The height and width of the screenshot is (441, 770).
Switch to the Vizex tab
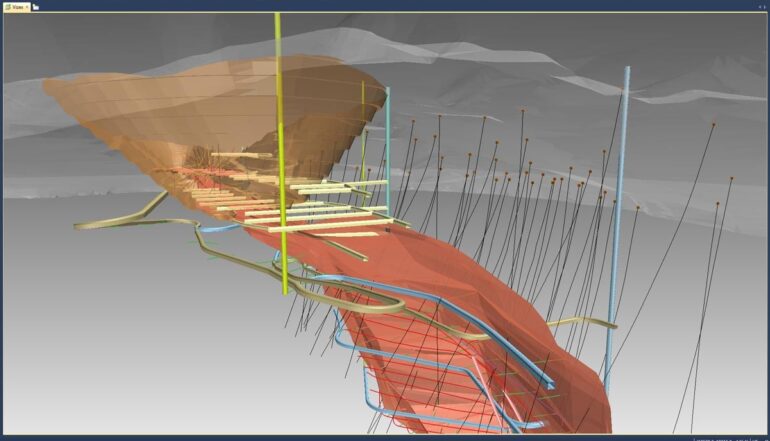point(14,6)
